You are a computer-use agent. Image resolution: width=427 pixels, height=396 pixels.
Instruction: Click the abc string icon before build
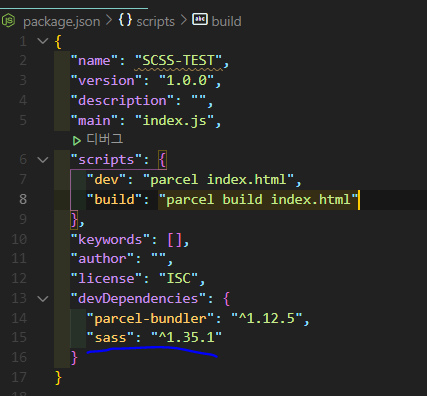click(200, 19)
